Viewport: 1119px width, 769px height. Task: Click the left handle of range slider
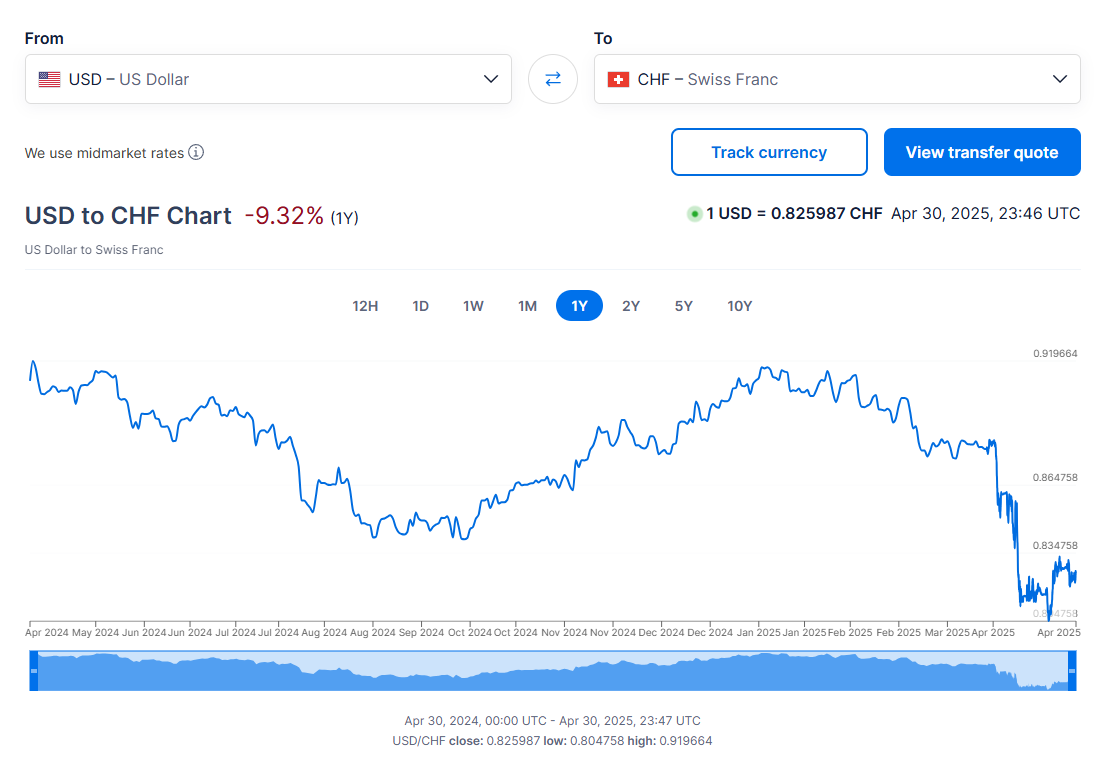coord(33,671)
